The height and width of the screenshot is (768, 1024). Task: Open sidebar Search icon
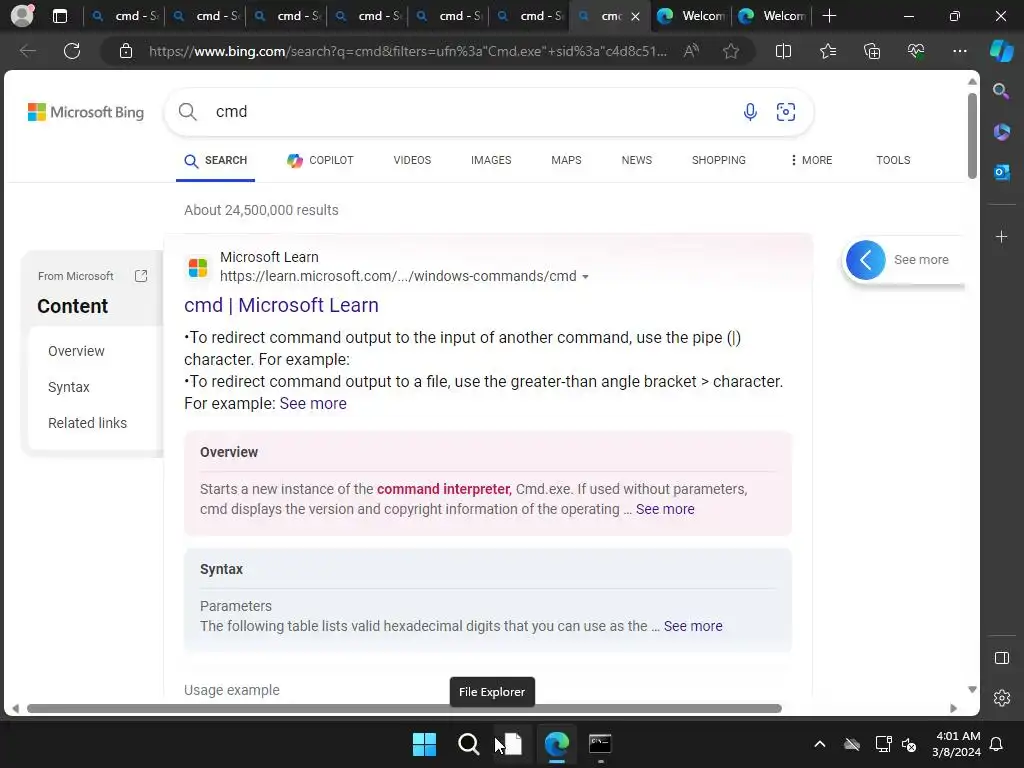(x=1001, y=91)
